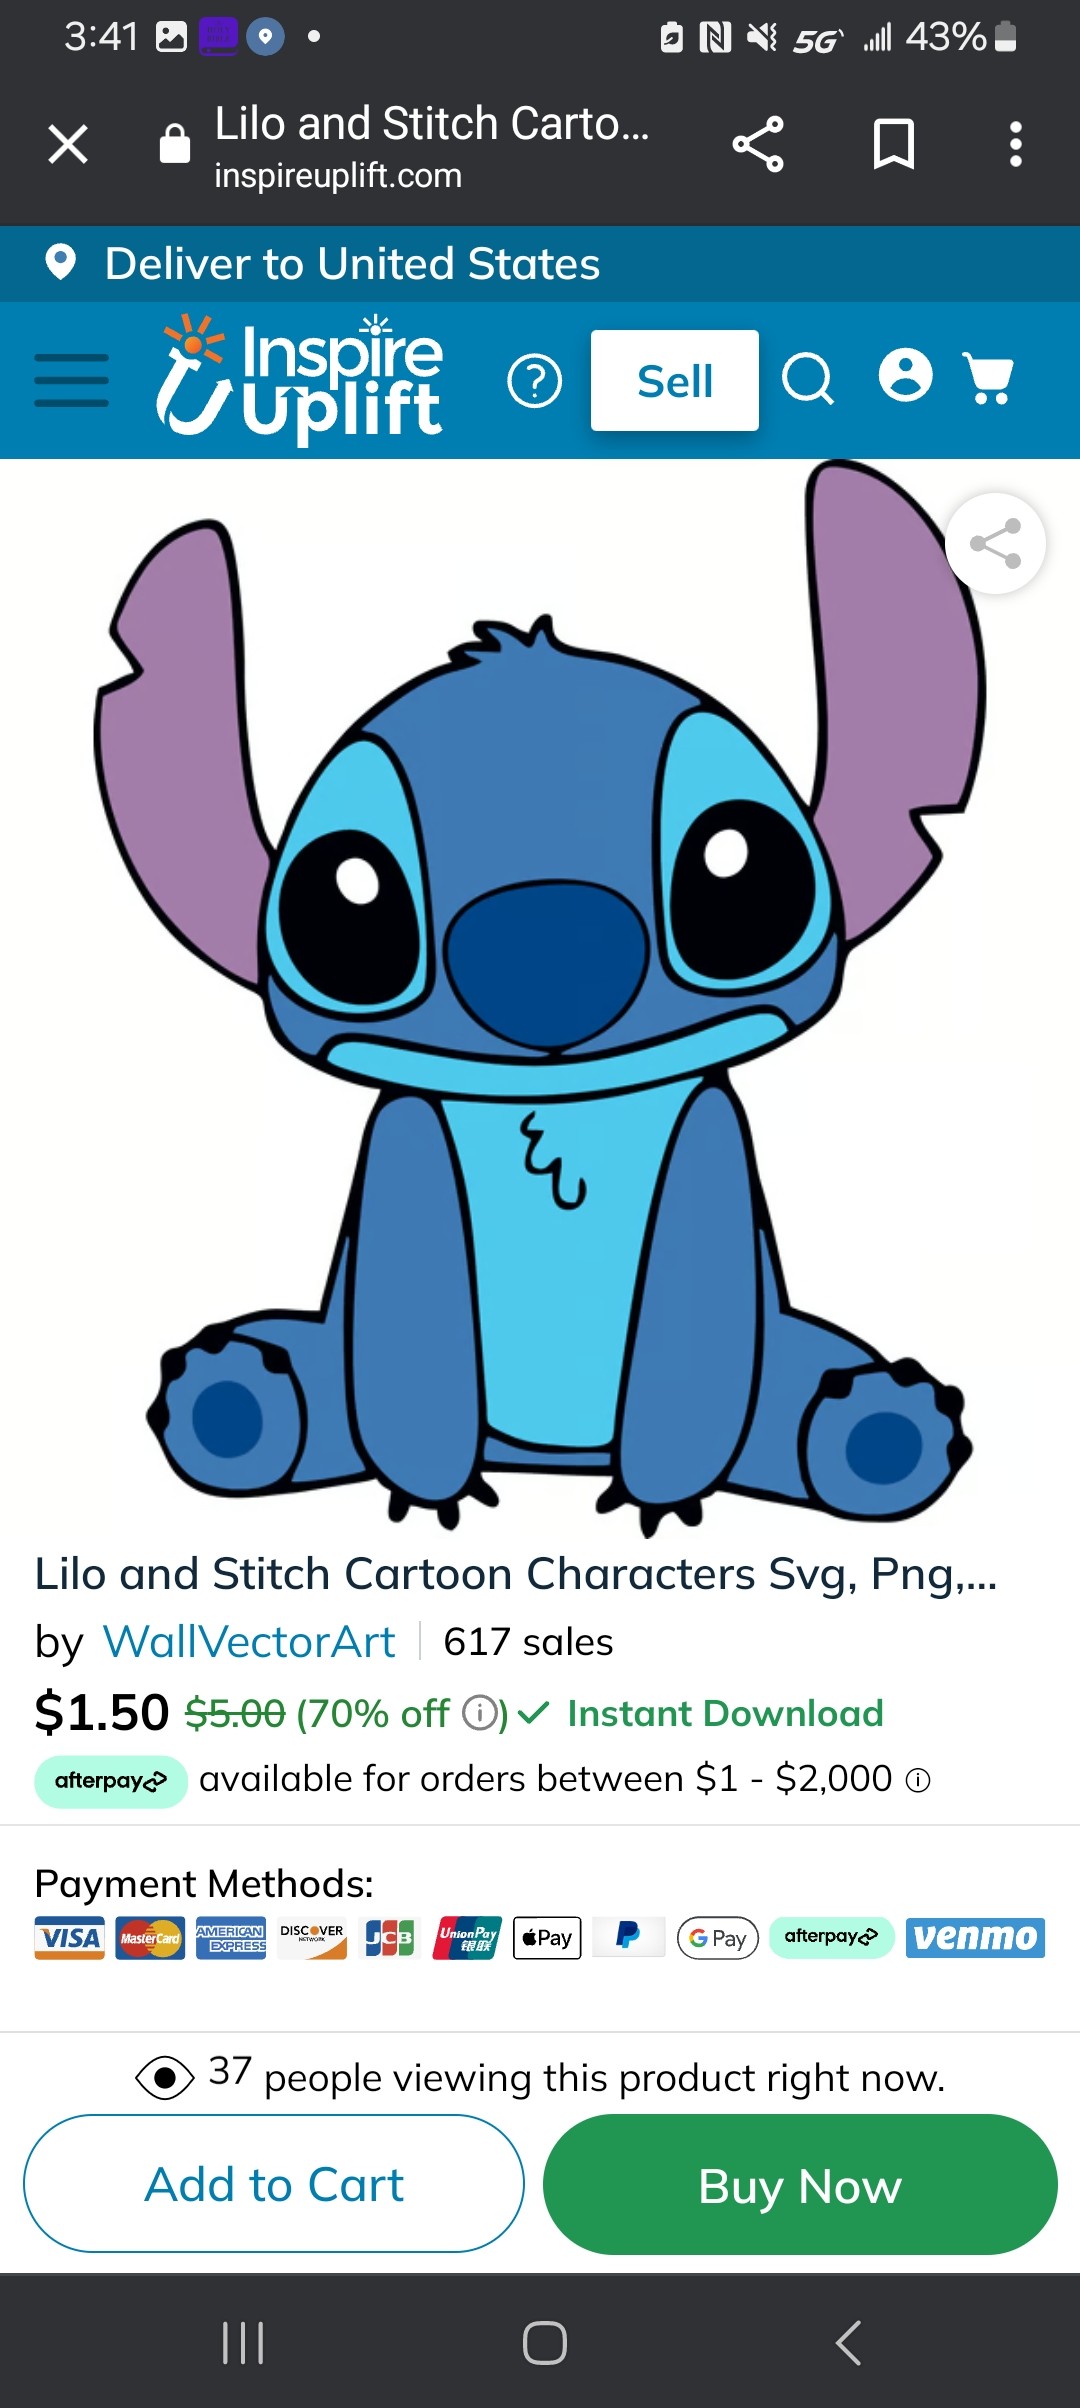Viewport: 1080px width, 2408px height.
Task: Show Afterpay info for order range
Action: click(x=918, y=1780)
